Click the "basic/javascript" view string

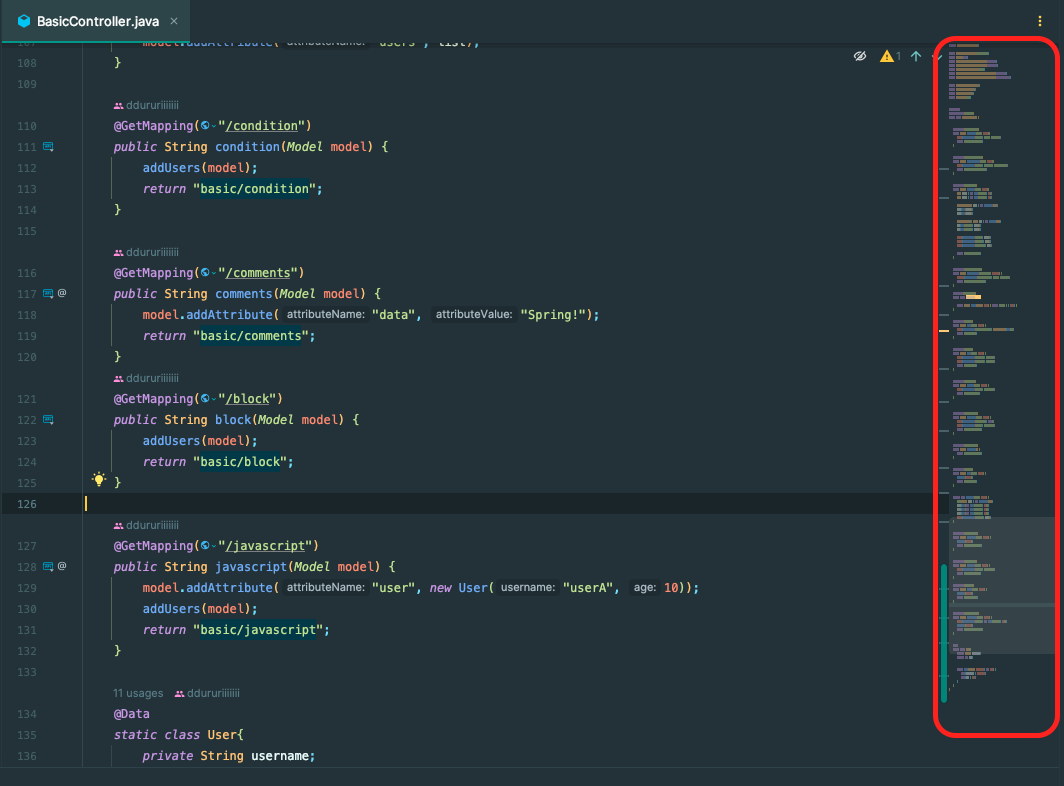coord(258,630)
